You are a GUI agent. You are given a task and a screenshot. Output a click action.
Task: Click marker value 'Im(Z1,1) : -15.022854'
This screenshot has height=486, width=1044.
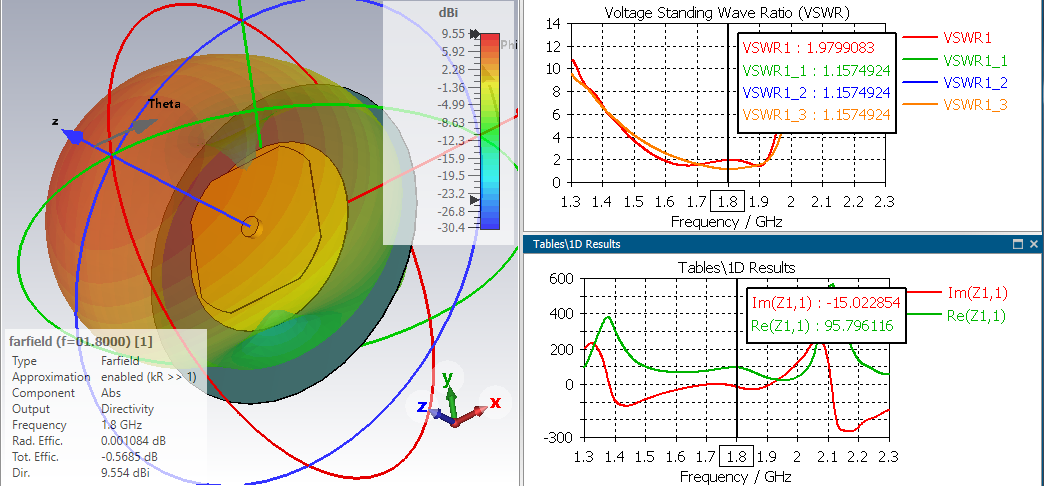coord(826,302)
